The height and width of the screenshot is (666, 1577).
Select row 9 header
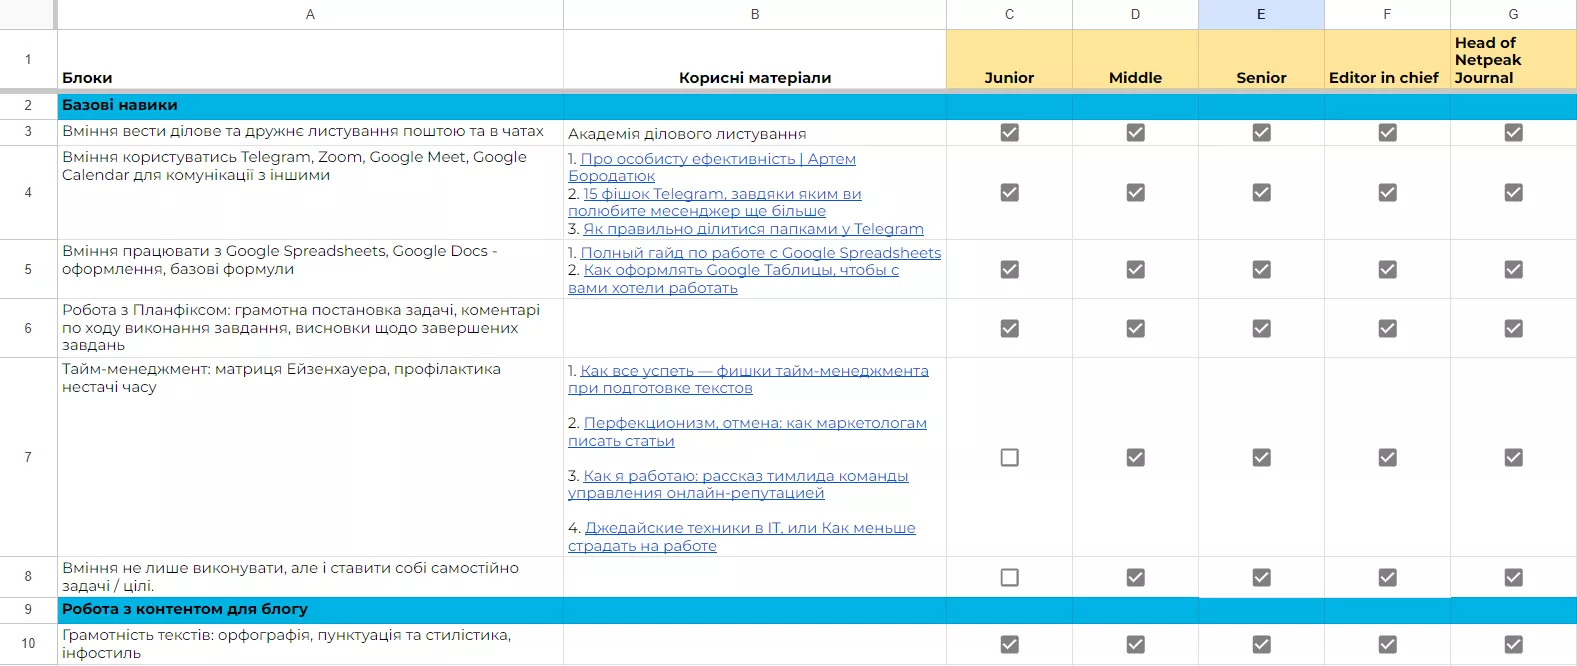pyautogui.click(x=28, y=609)
